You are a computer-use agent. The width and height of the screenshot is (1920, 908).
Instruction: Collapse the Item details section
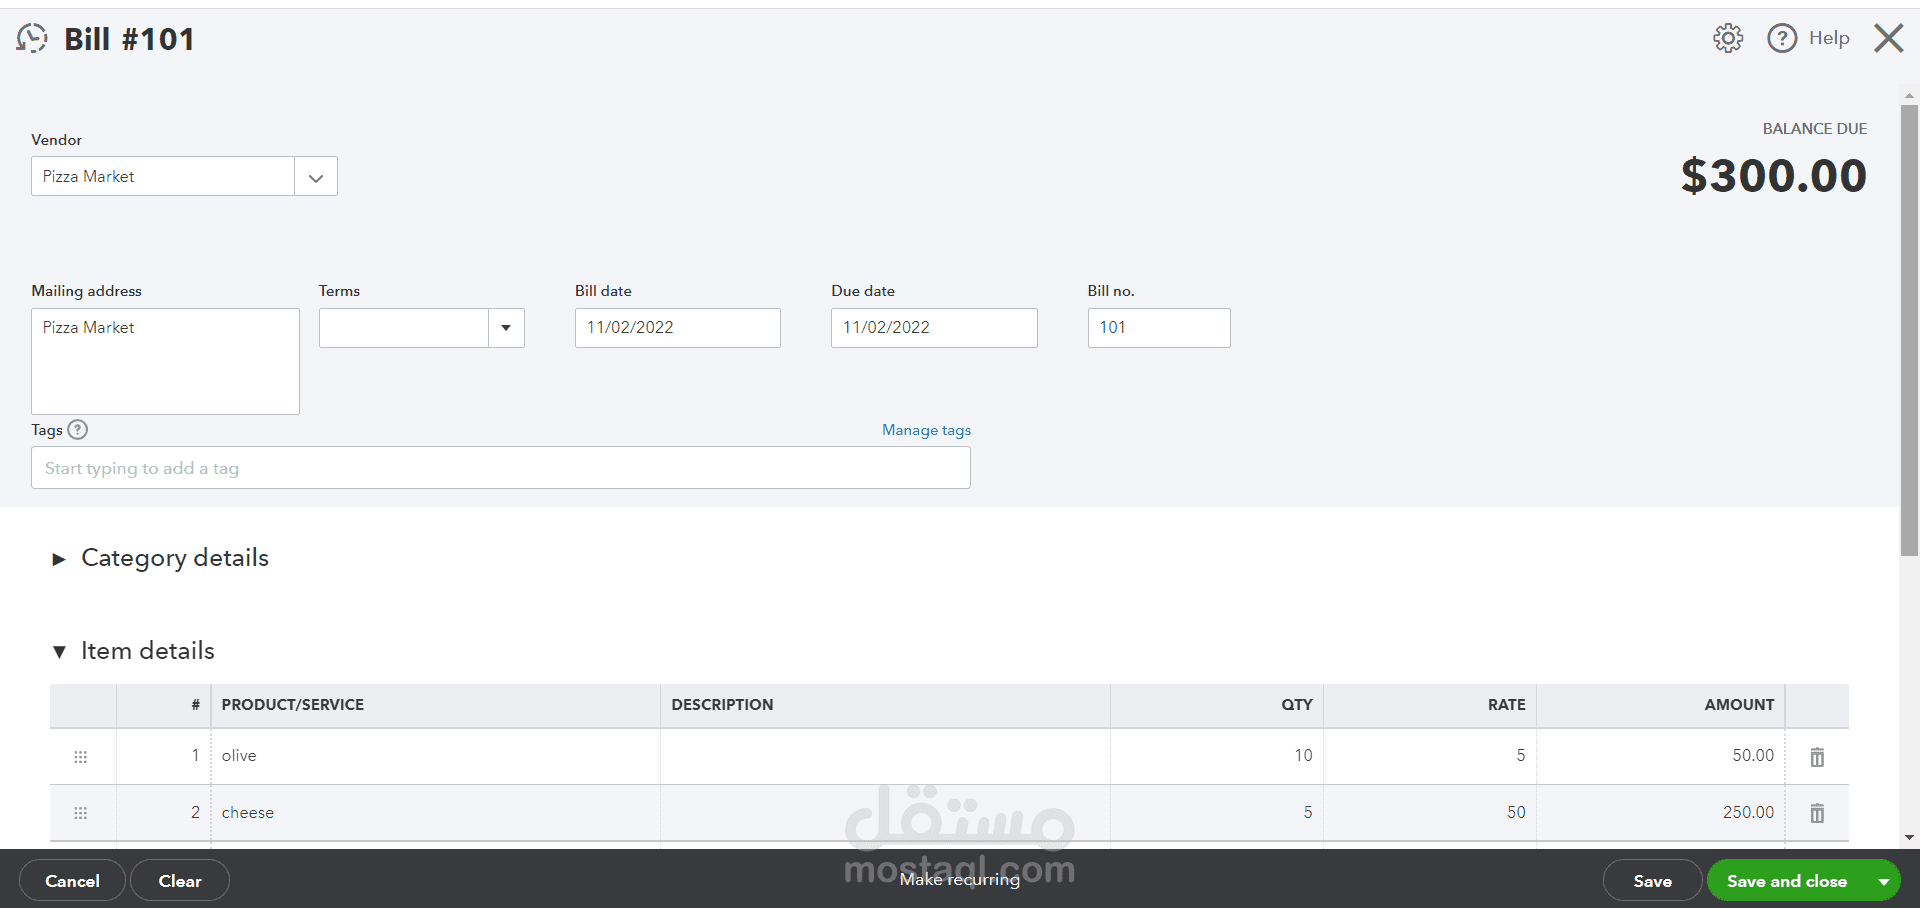tap(59, 652)
